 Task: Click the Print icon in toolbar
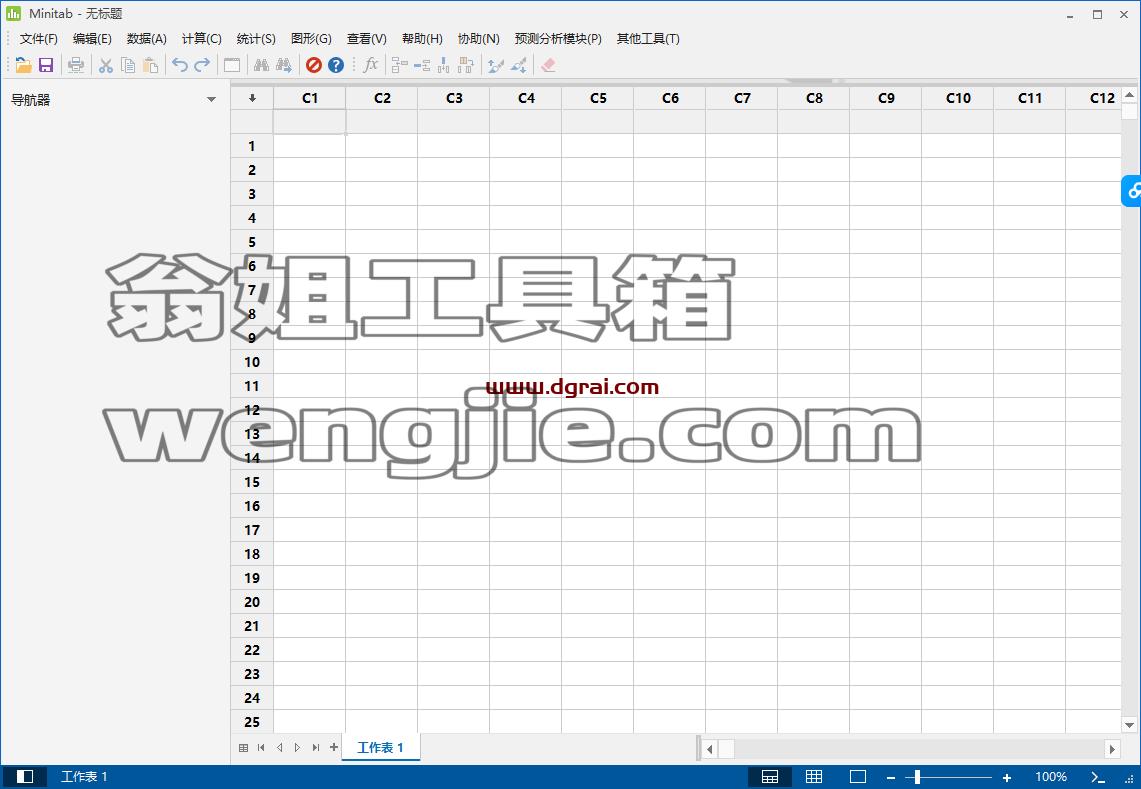coord(76,66)
